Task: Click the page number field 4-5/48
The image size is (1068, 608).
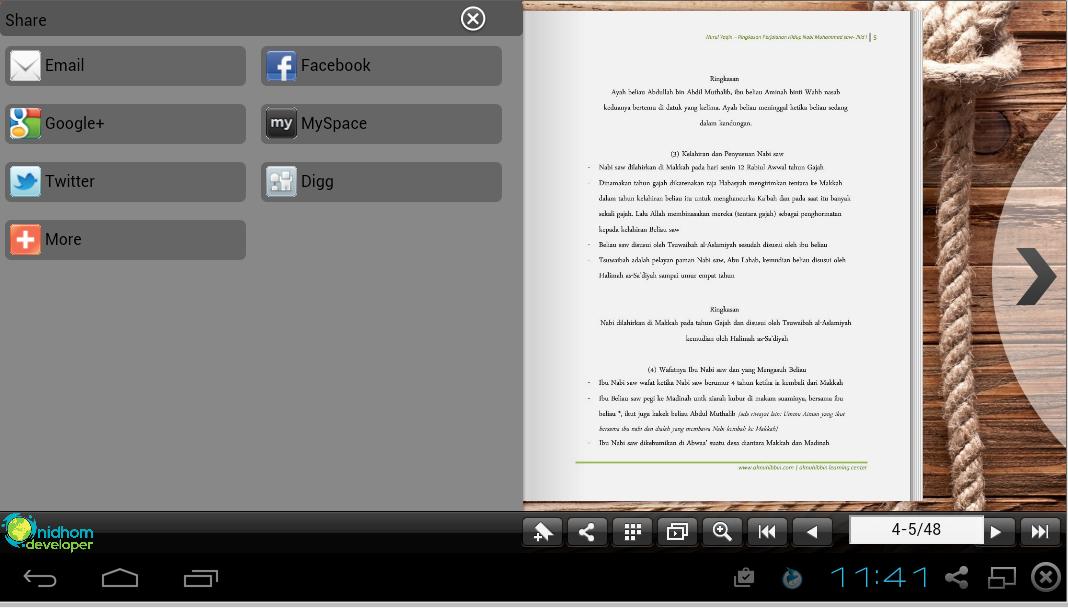Action: pyautogui.click(x=915, y=530)
